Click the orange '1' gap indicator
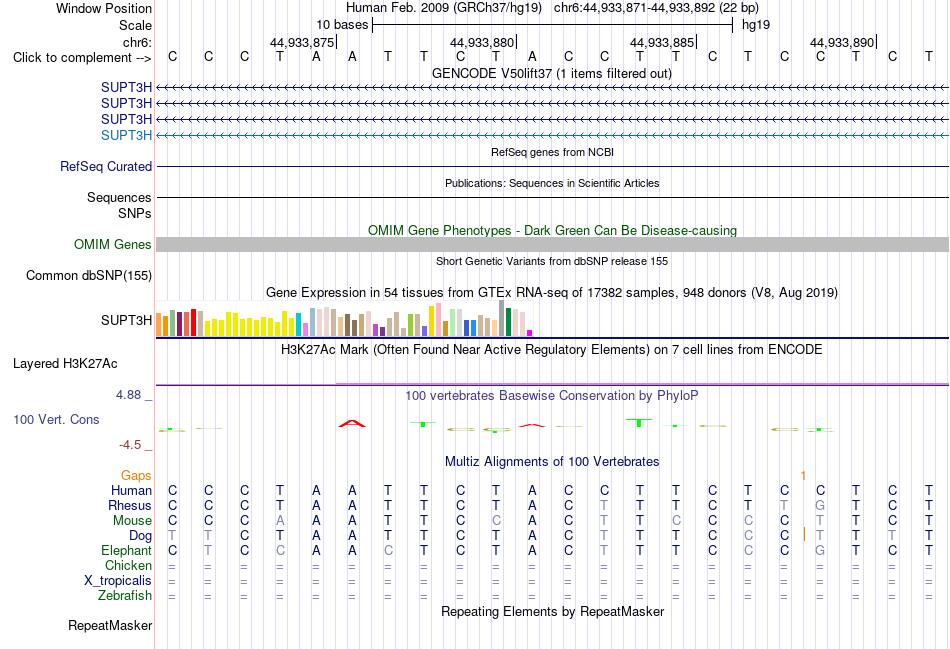 pos(803,476)
